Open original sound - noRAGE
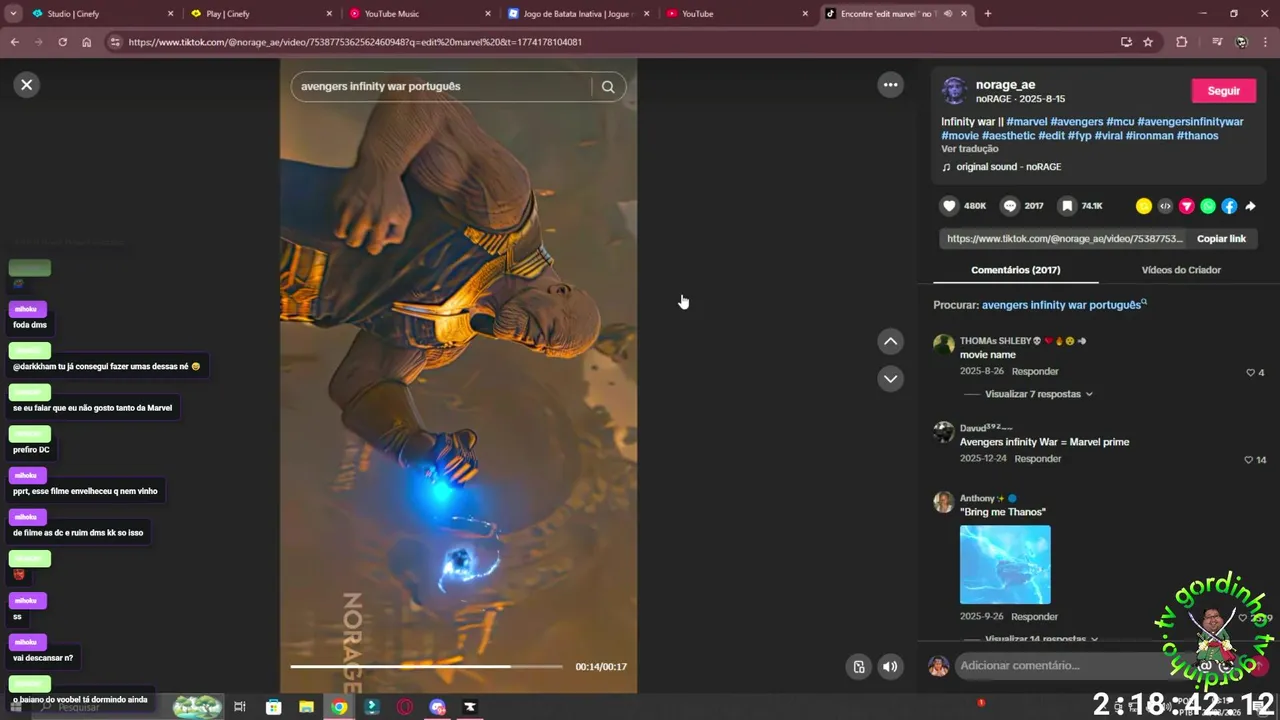1280x720 pixels. click(1008, 167)
